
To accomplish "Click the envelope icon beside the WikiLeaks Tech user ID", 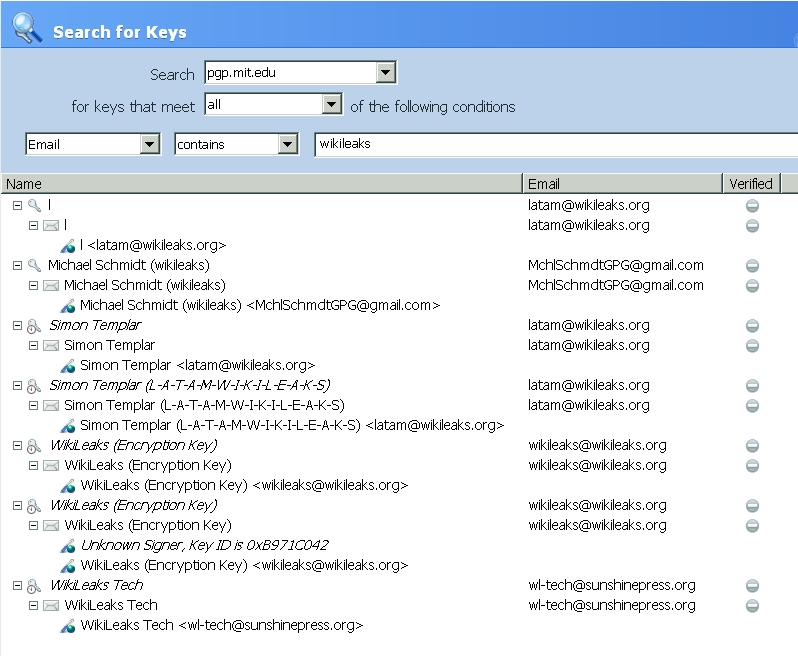I will point(50,605).
